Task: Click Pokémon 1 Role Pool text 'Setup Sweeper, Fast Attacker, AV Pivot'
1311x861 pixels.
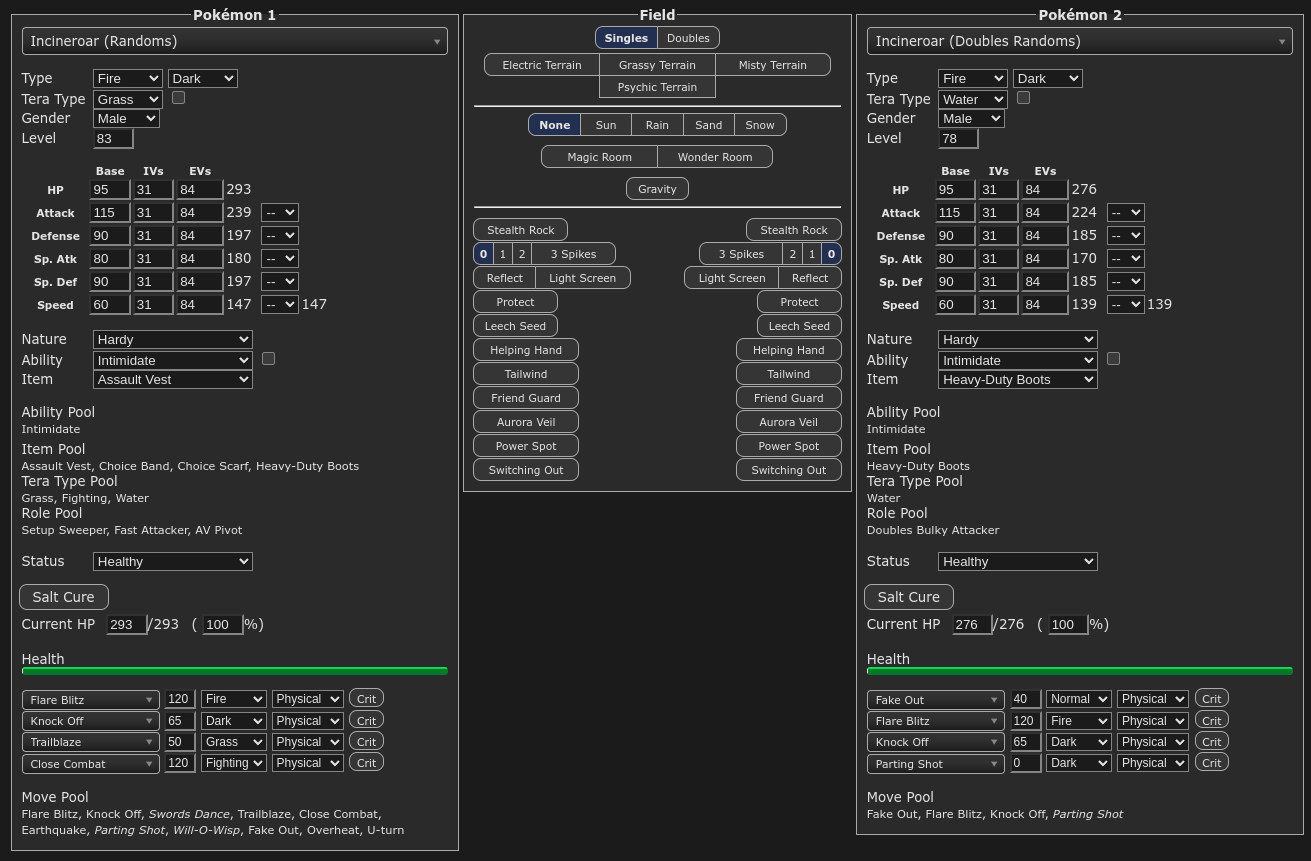Action: tap(132, 530)
